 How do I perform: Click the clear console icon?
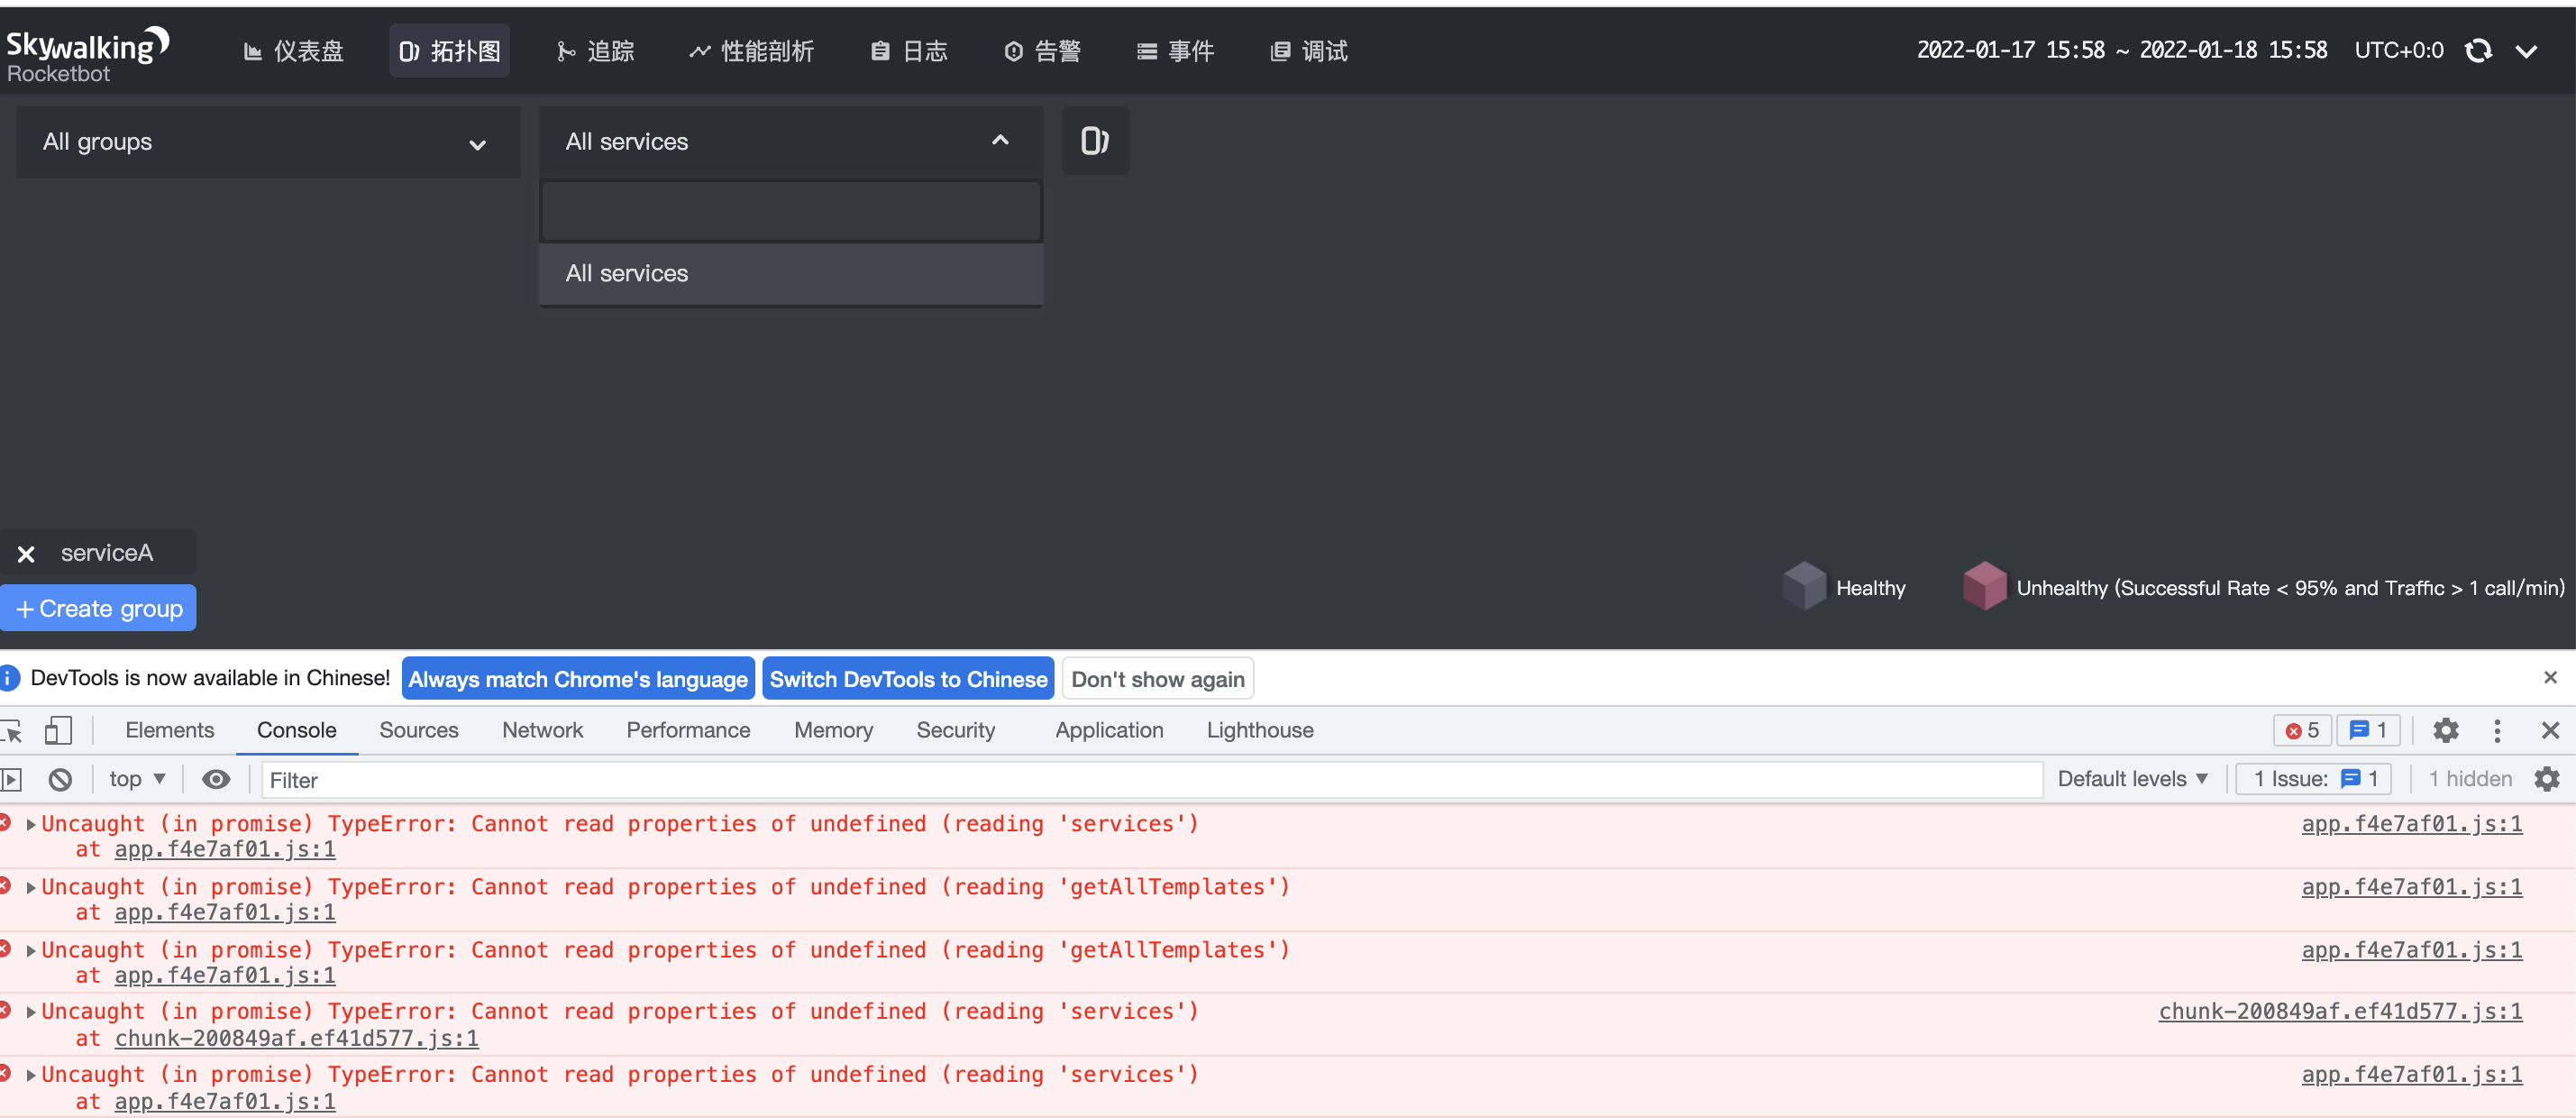61,779
